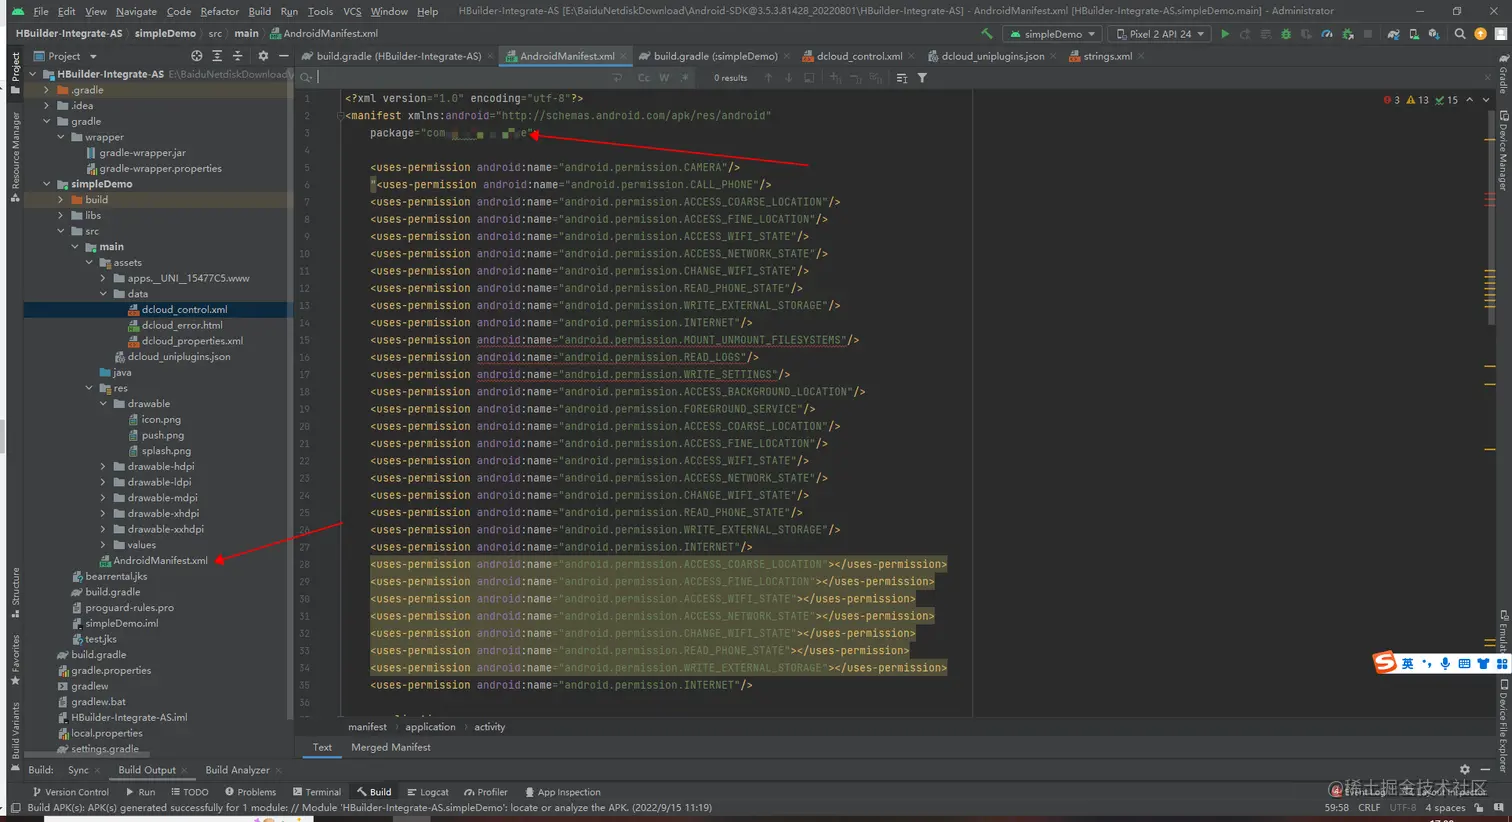Open the Logcat tool window button

[x=427, y=792]
